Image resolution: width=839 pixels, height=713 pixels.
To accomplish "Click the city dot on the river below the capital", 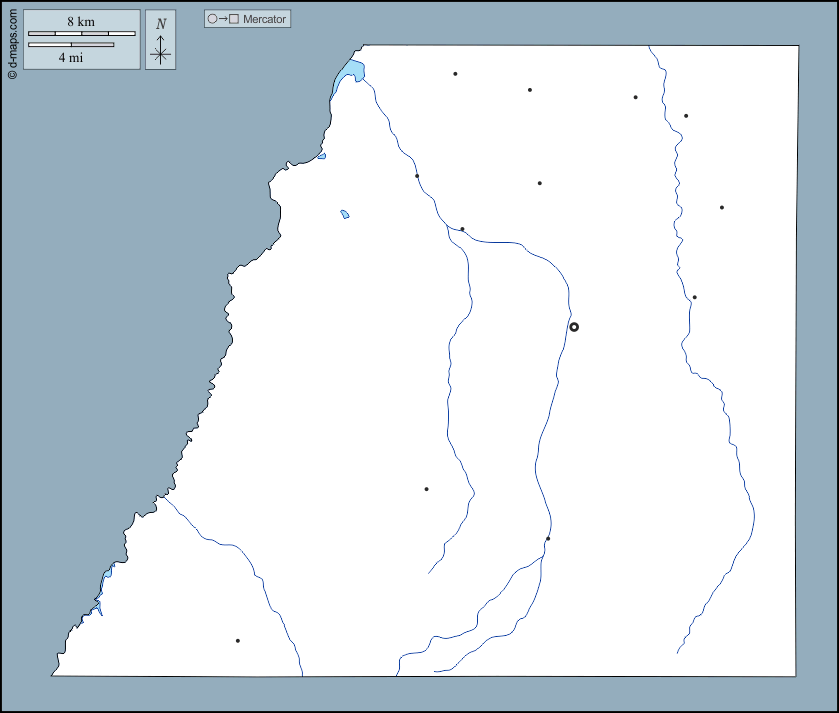I will point(548,539).
